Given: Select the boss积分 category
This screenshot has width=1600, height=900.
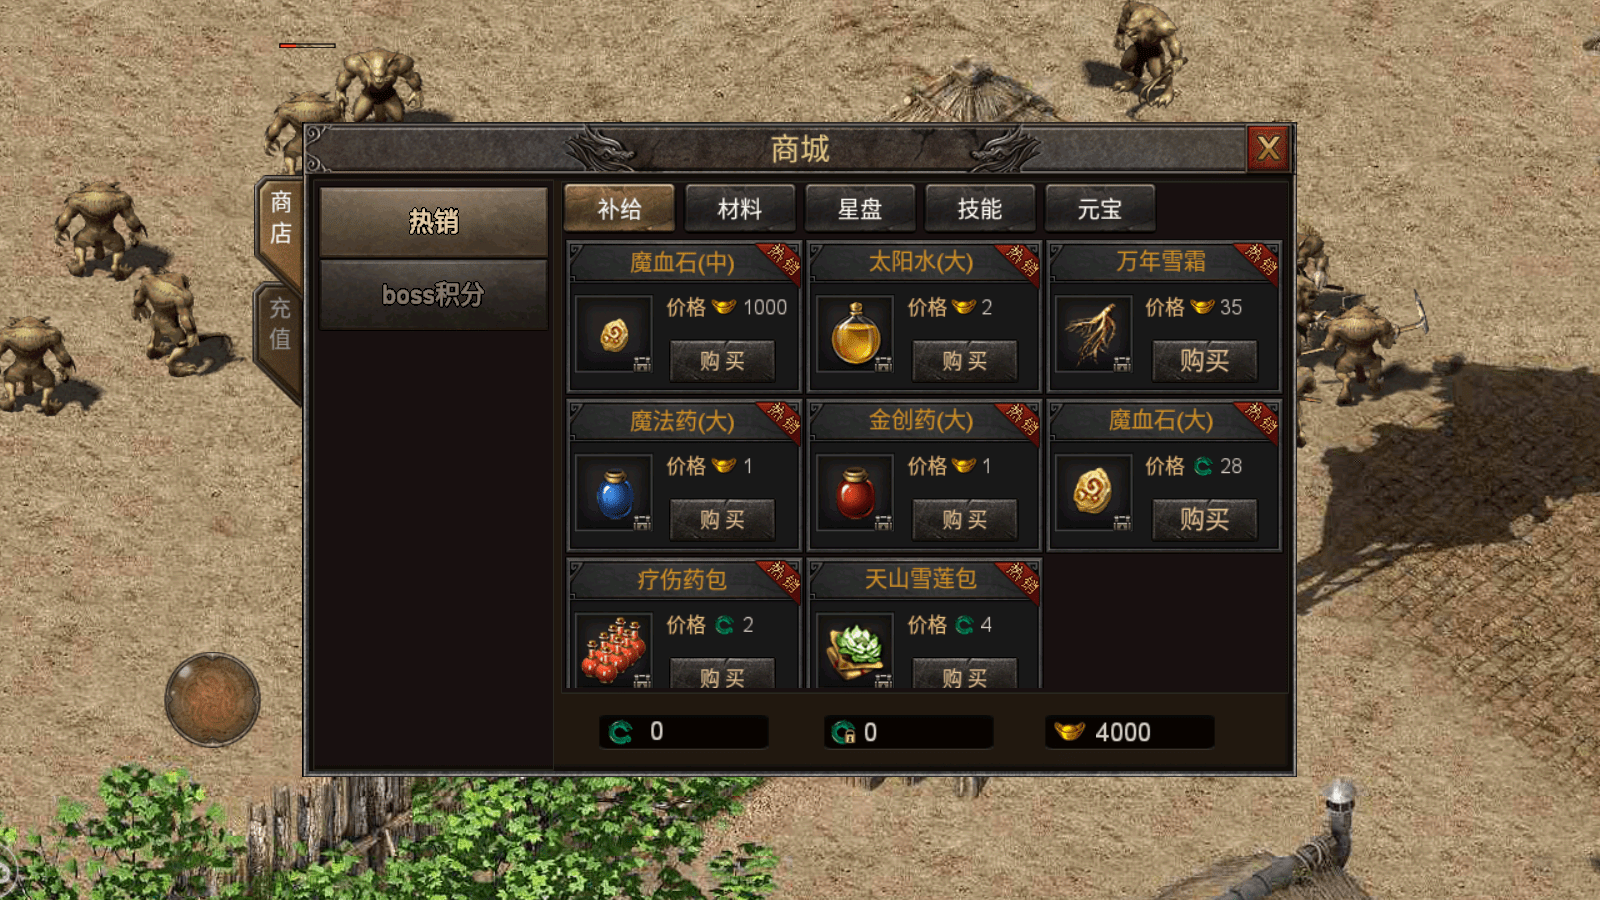Looking at the screenshot, I should pyautogui.click(x=433, y=294).
